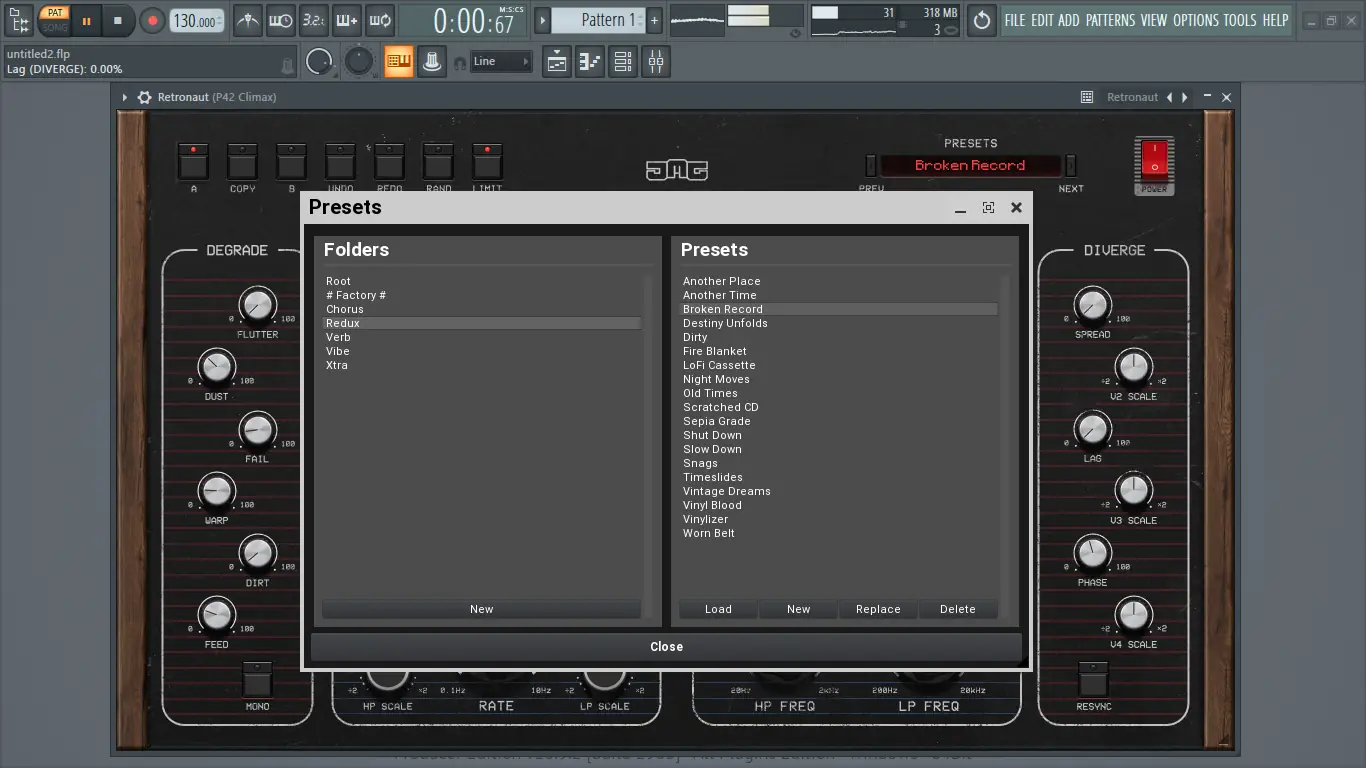Screen dimensions: 1366x768
Task: Open the EDIT menu
Action: [x=1042, y=20]
